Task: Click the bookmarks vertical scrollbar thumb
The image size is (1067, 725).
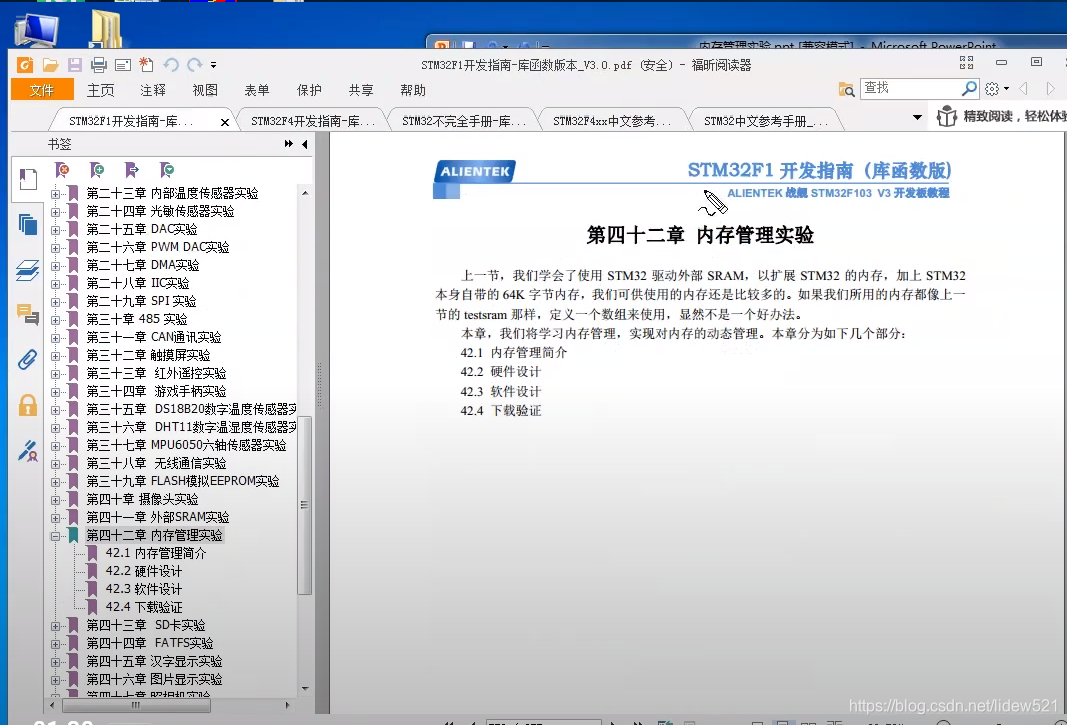Action: point(305,504)
